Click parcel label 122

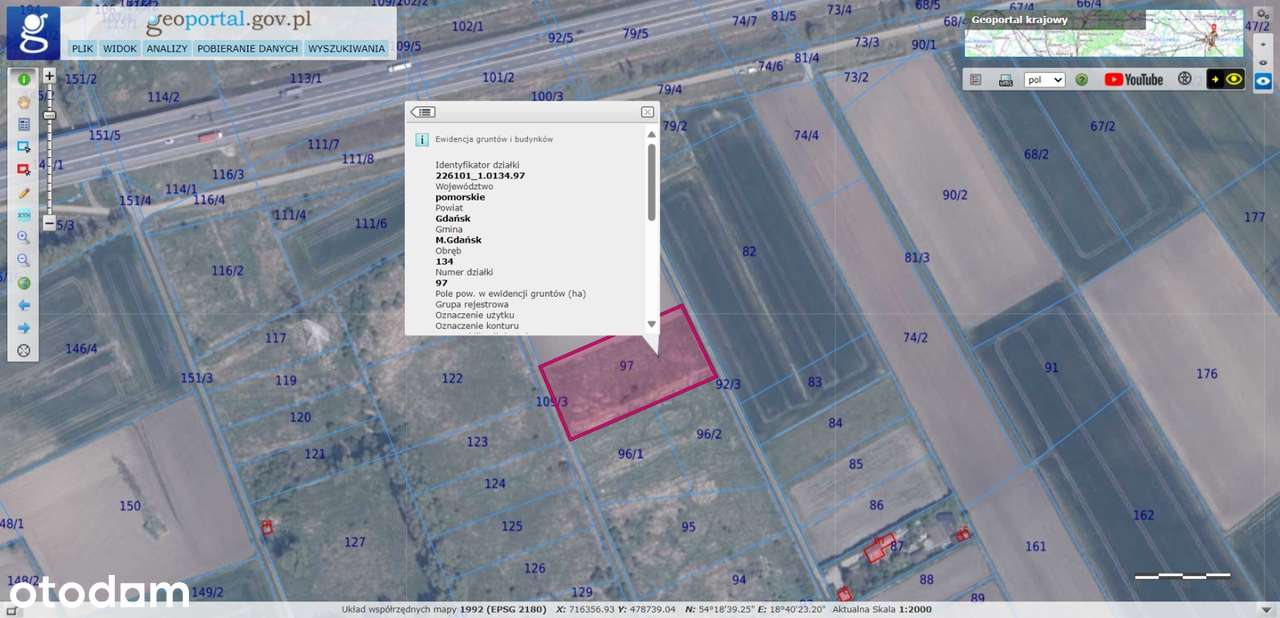coord(452,378)
